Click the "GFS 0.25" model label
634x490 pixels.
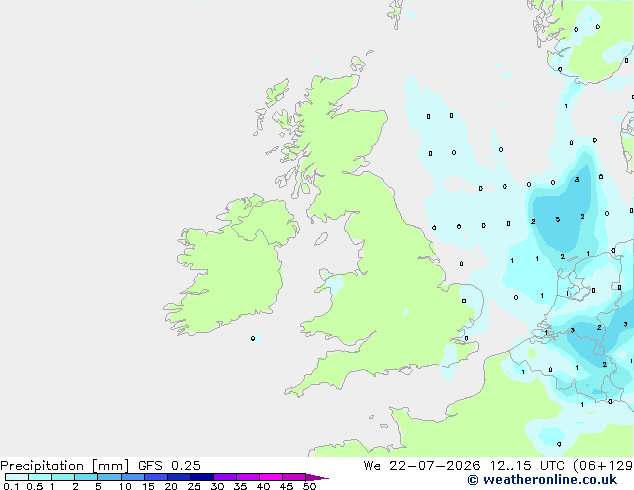(169, 466)
